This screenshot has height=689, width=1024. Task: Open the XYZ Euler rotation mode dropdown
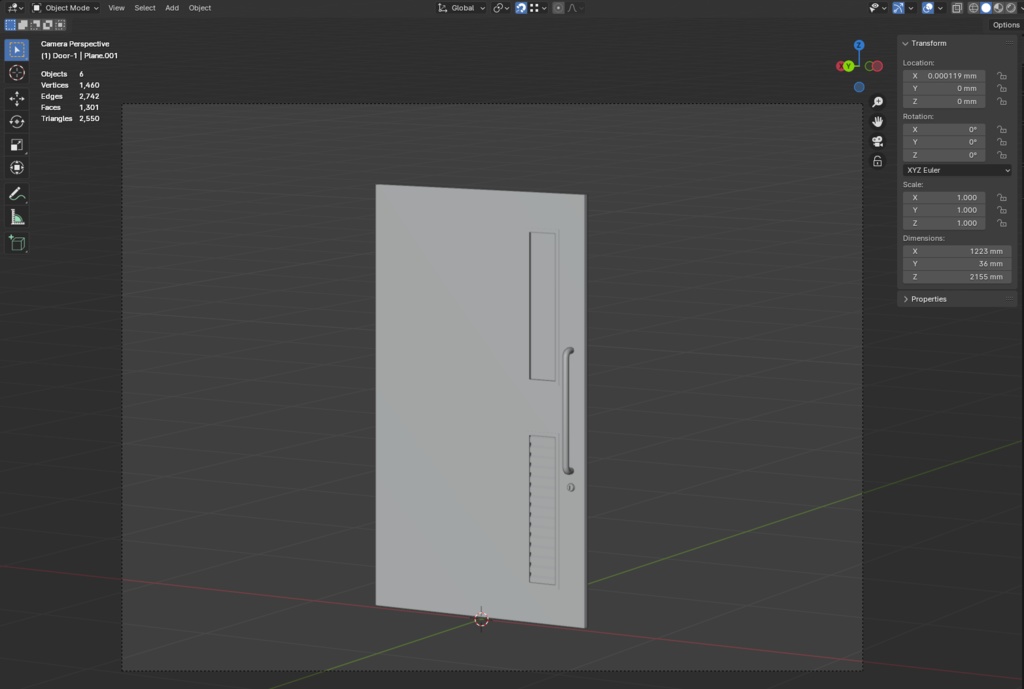[957, 170]
